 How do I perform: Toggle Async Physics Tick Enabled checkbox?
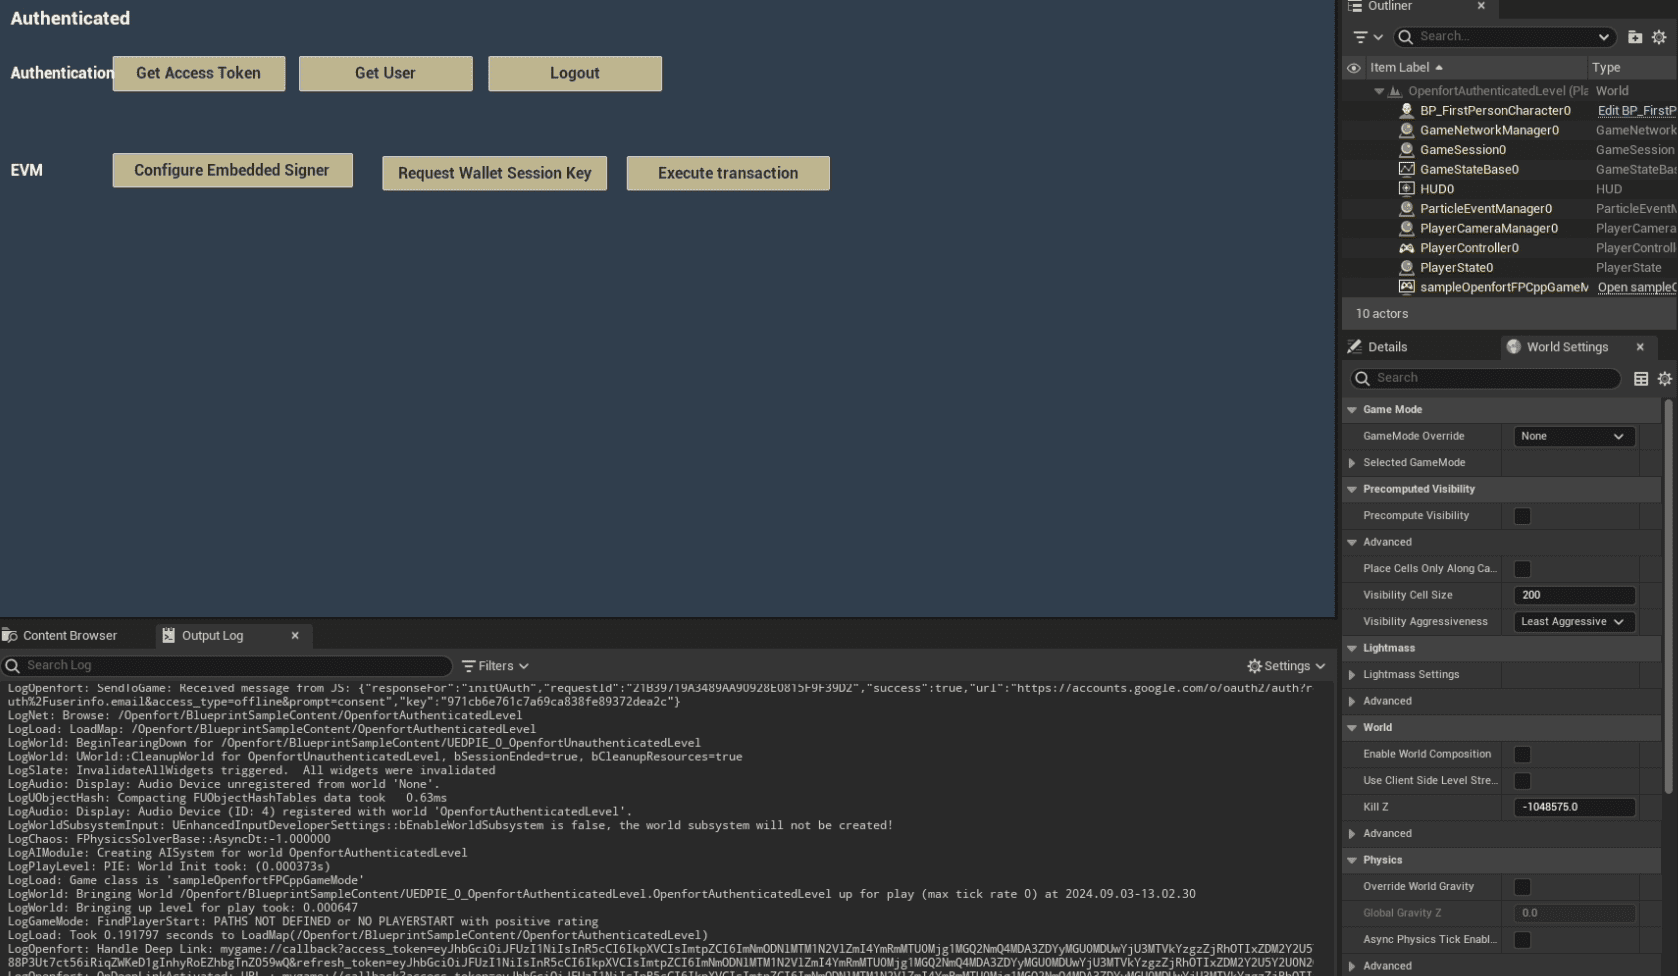(1522, 940)
